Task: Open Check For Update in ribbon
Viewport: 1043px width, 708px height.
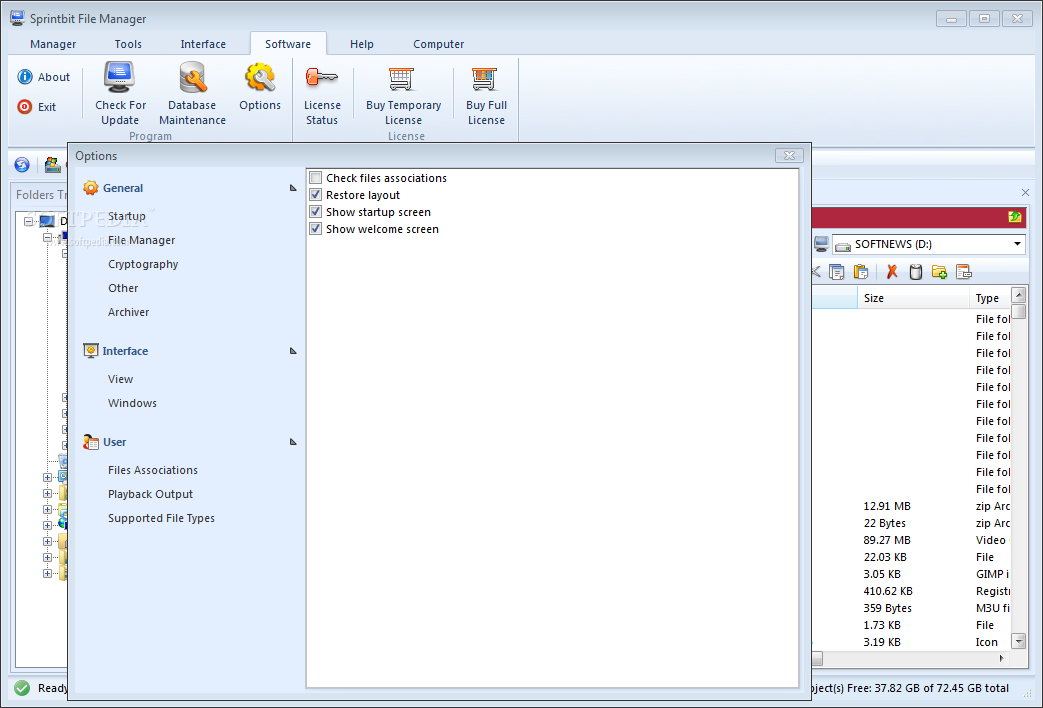Action: (x=120, y=93)
